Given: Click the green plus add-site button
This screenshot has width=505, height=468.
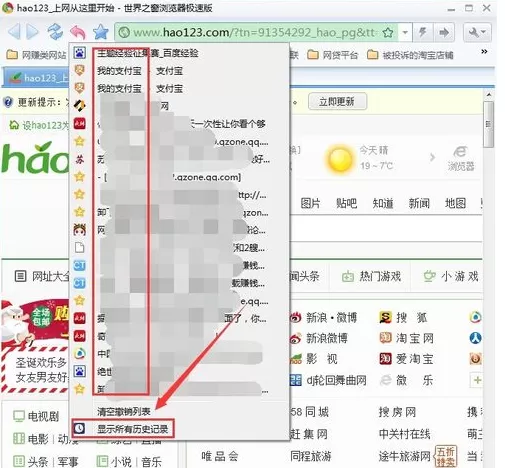Looking at the screenshot, I should tap(477, 380).
